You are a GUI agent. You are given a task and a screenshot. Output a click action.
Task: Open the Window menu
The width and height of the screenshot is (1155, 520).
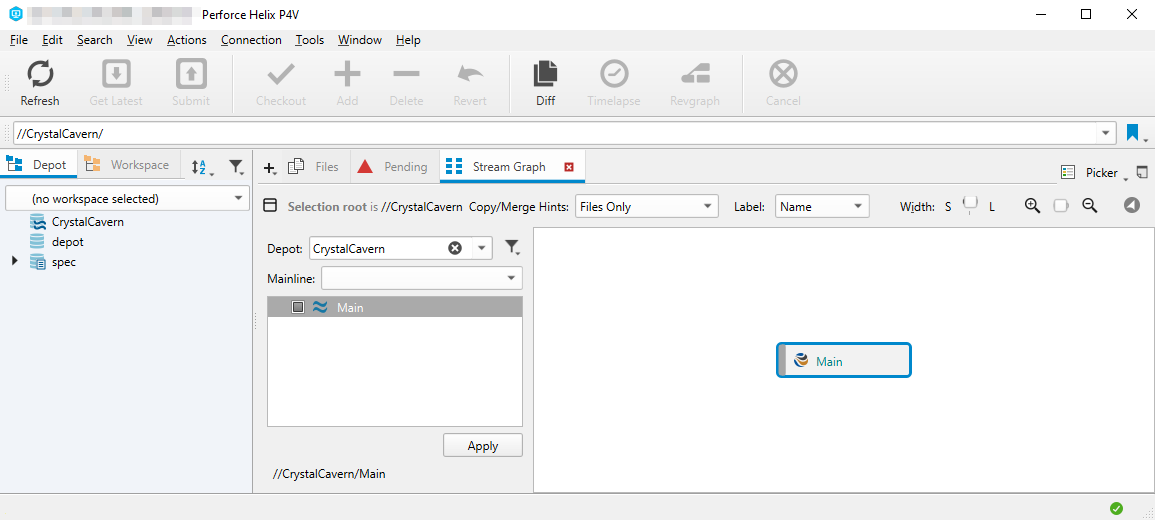tap(359, 40)
